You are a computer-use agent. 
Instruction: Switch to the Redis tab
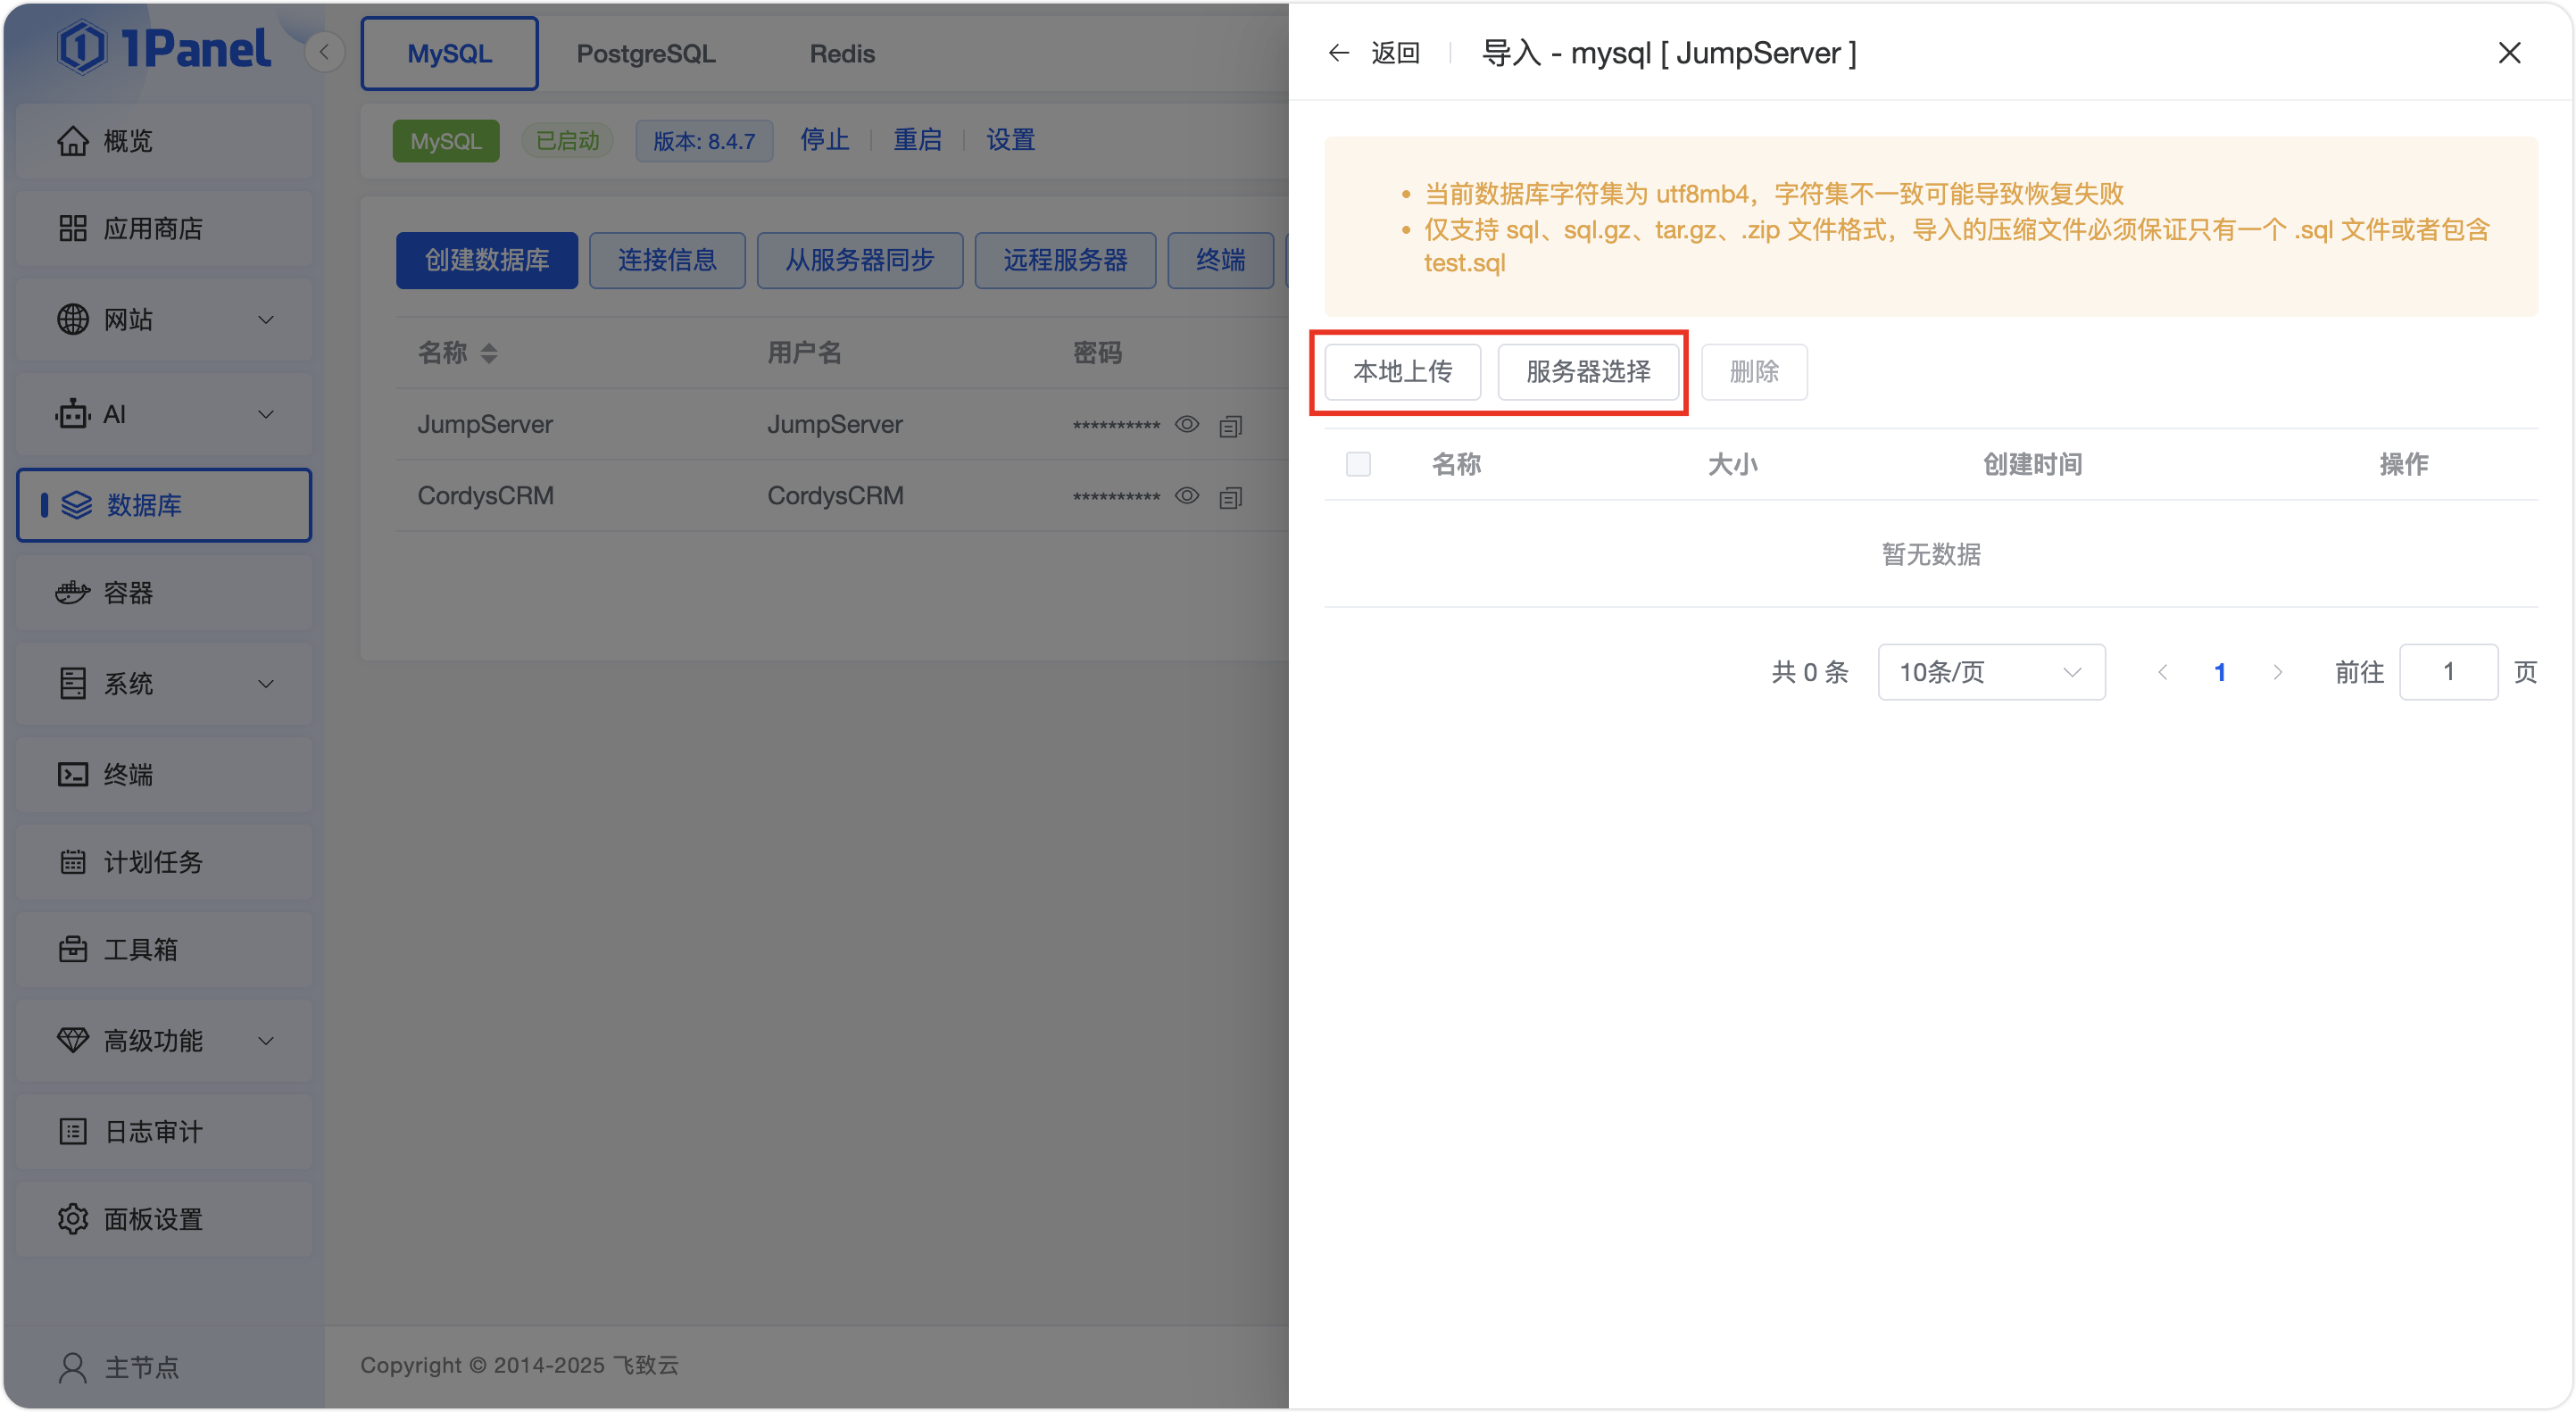click(842, 53)
